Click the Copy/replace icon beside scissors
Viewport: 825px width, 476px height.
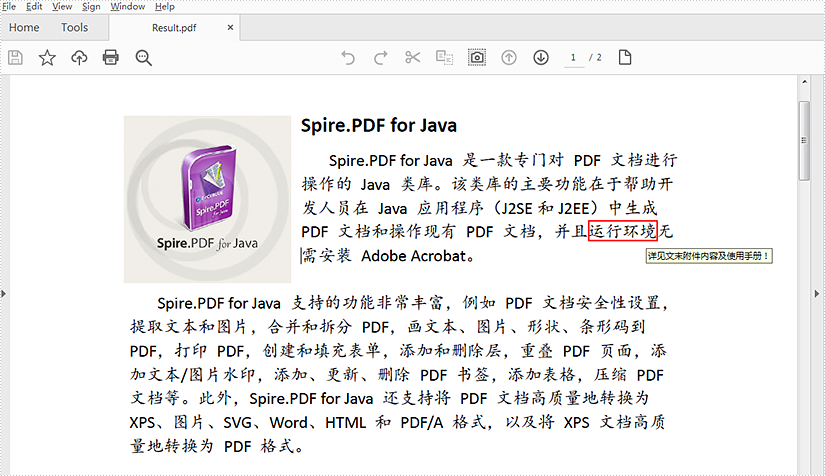pos(445,57)
